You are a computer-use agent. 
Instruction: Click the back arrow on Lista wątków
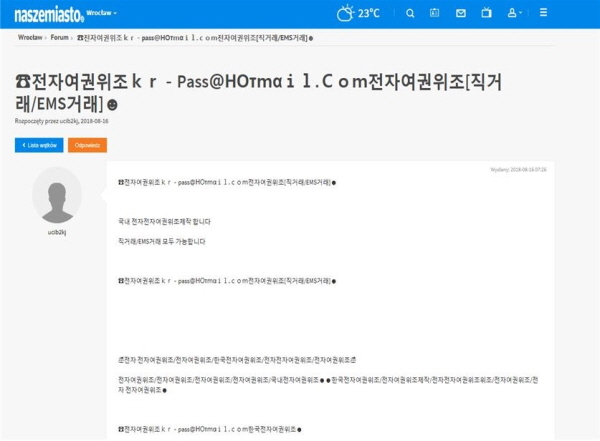coord(22,145)
